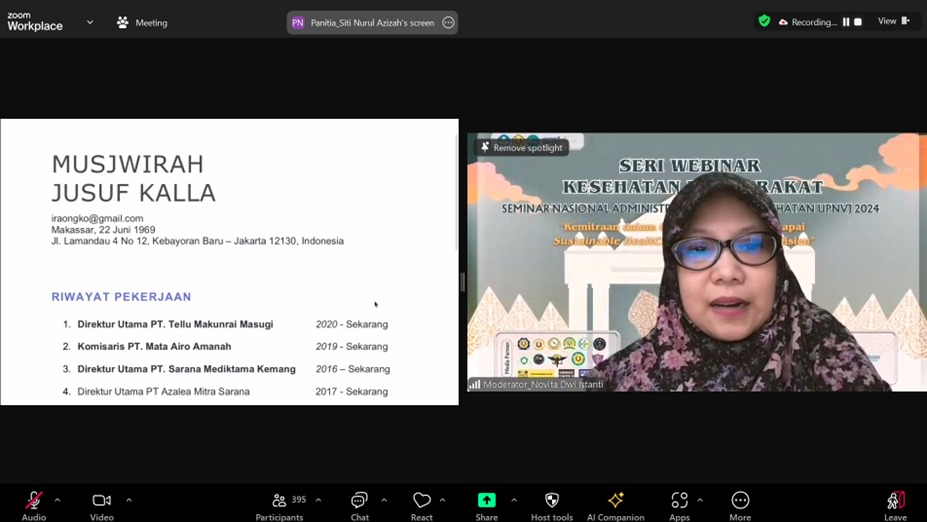Click the React heart icon

pyautogui.click(x=421, y=501)
